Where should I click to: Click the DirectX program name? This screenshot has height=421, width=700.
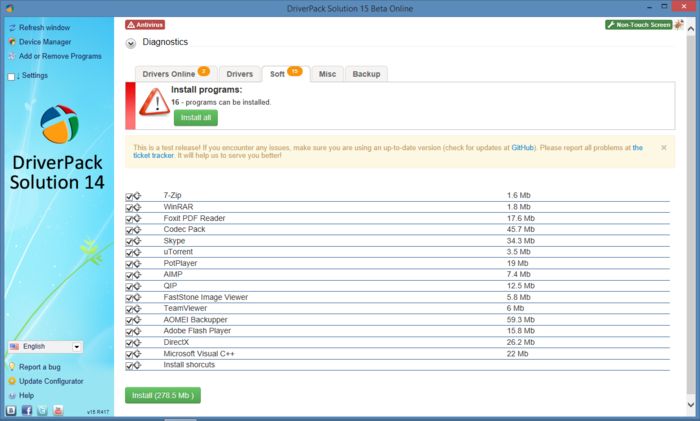[x=176, y=342]
